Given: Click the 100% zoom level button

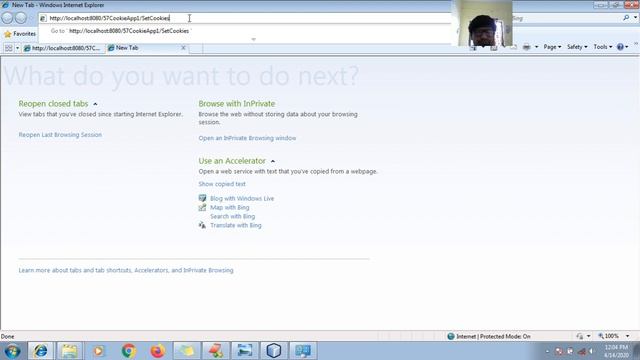Looking at the screenshot, I should [609, 336].
